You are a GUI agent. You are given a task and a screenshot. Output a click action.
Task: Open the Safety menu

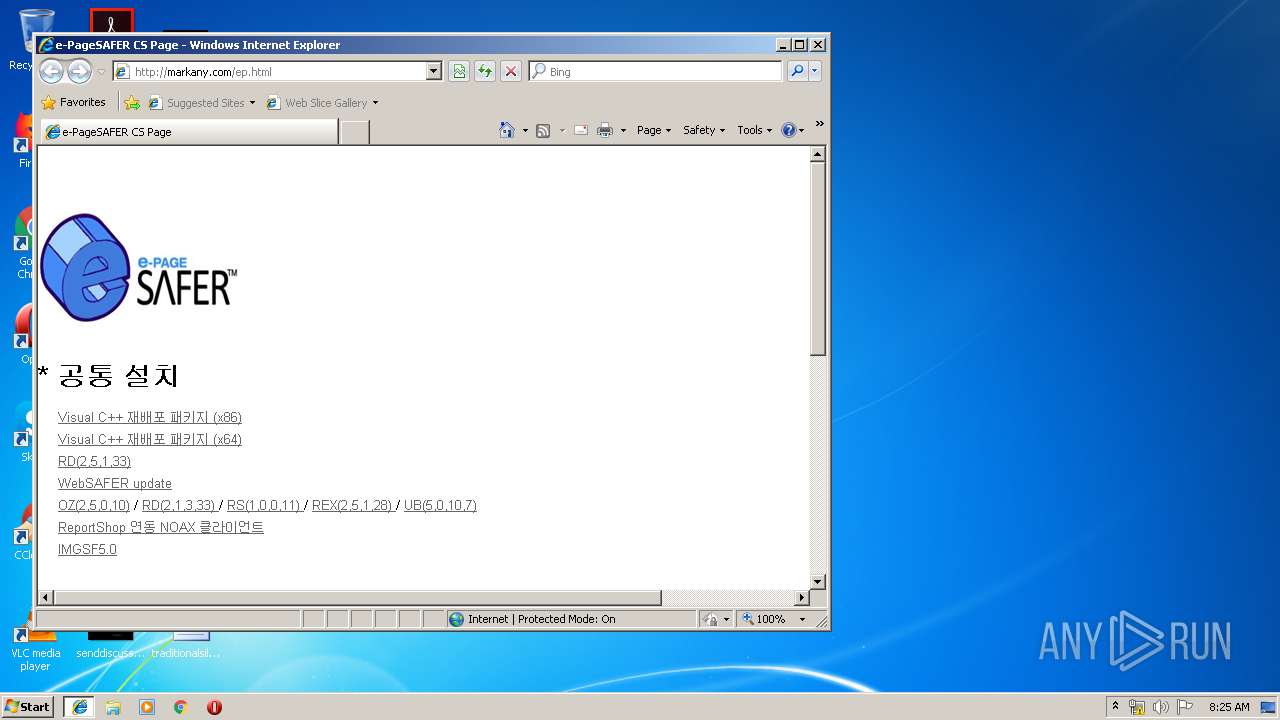click(704, 130)
